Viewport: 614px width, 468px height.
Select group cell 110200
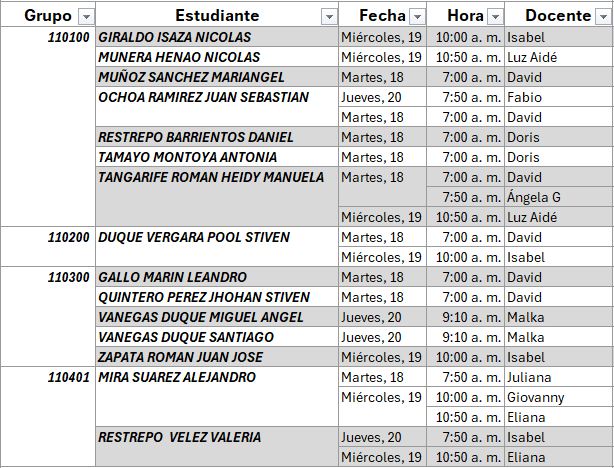click(70, 237)
